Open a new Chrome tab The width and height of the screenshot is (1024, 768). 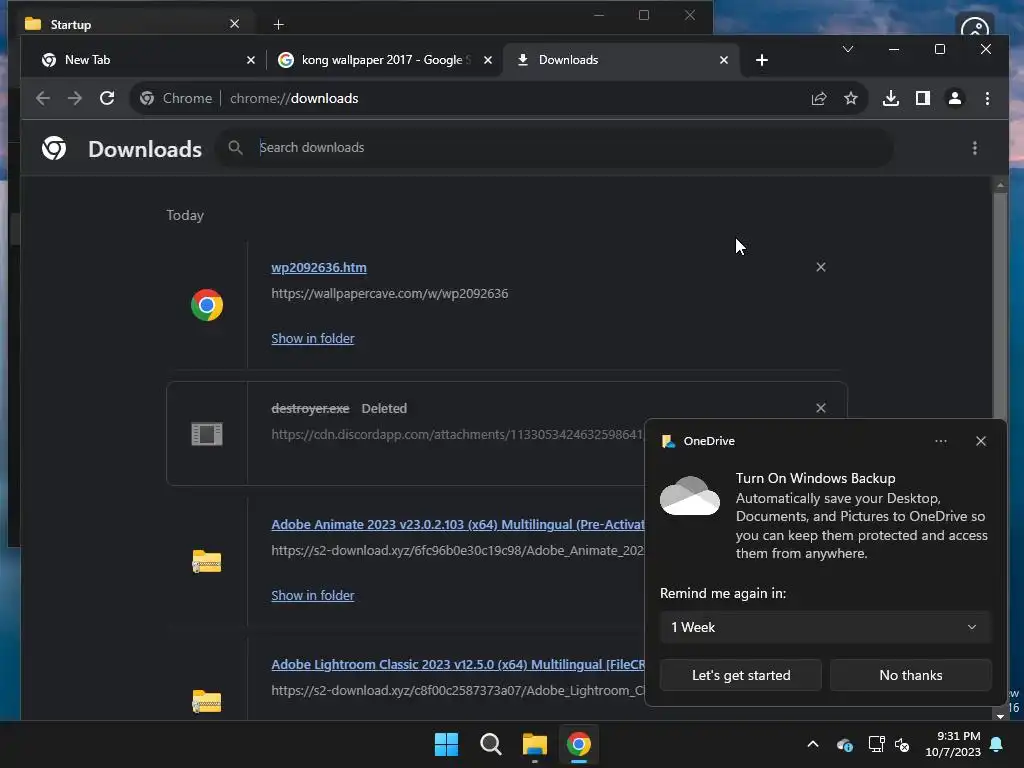(761, 60)
